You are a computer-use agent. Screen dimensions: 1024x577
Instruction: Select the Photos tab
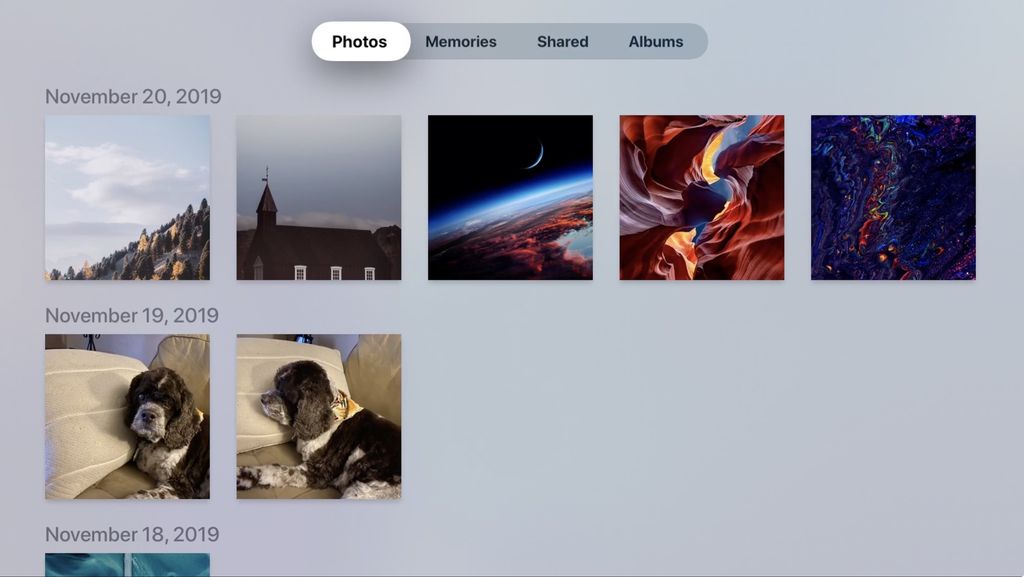click(360, 41)
